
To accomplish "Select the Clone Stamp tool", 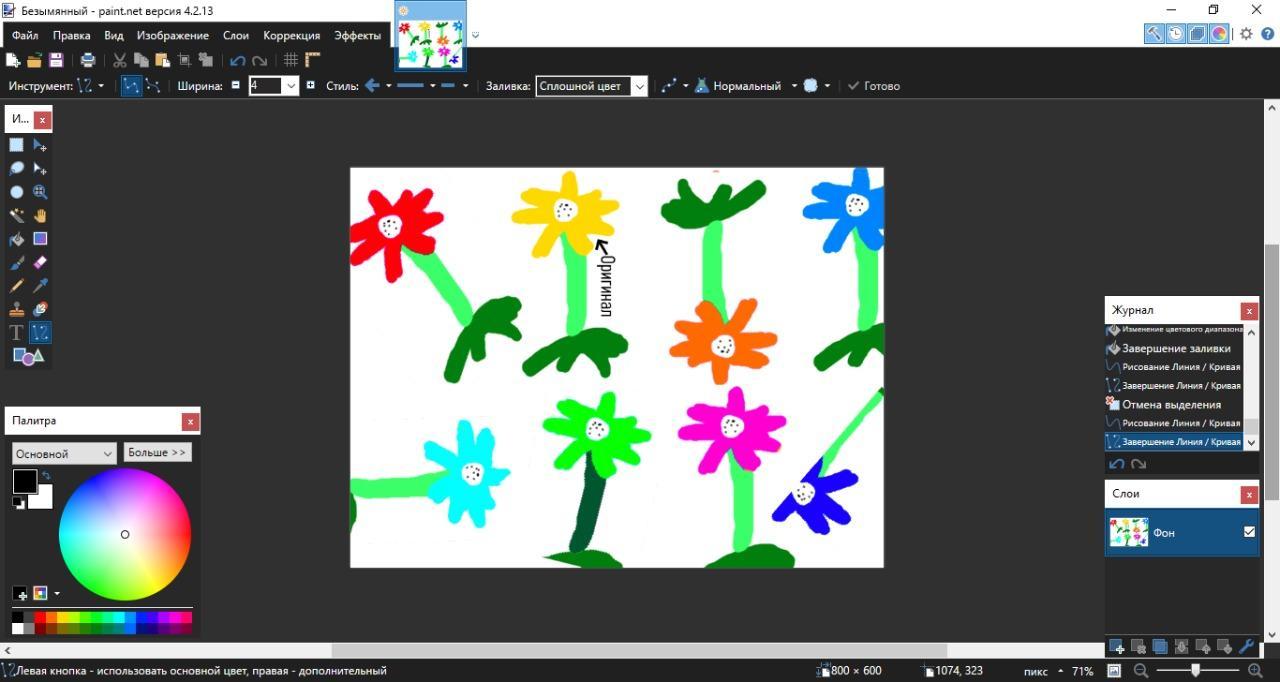I will point(17,309).
